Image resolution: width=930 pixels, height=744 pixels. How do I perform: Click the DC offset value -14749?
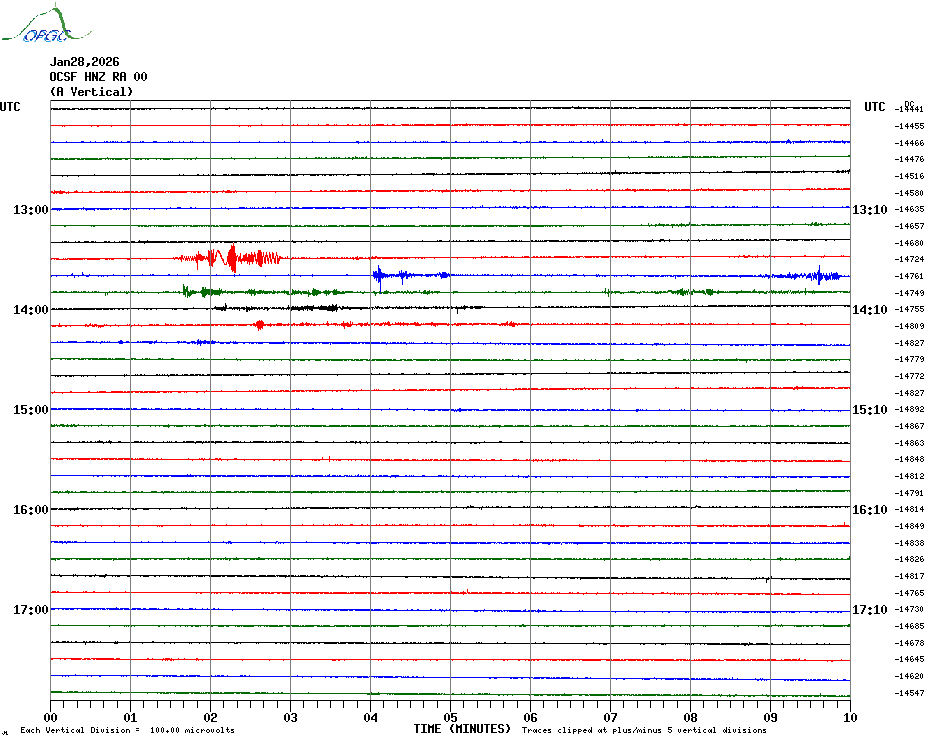909,293
